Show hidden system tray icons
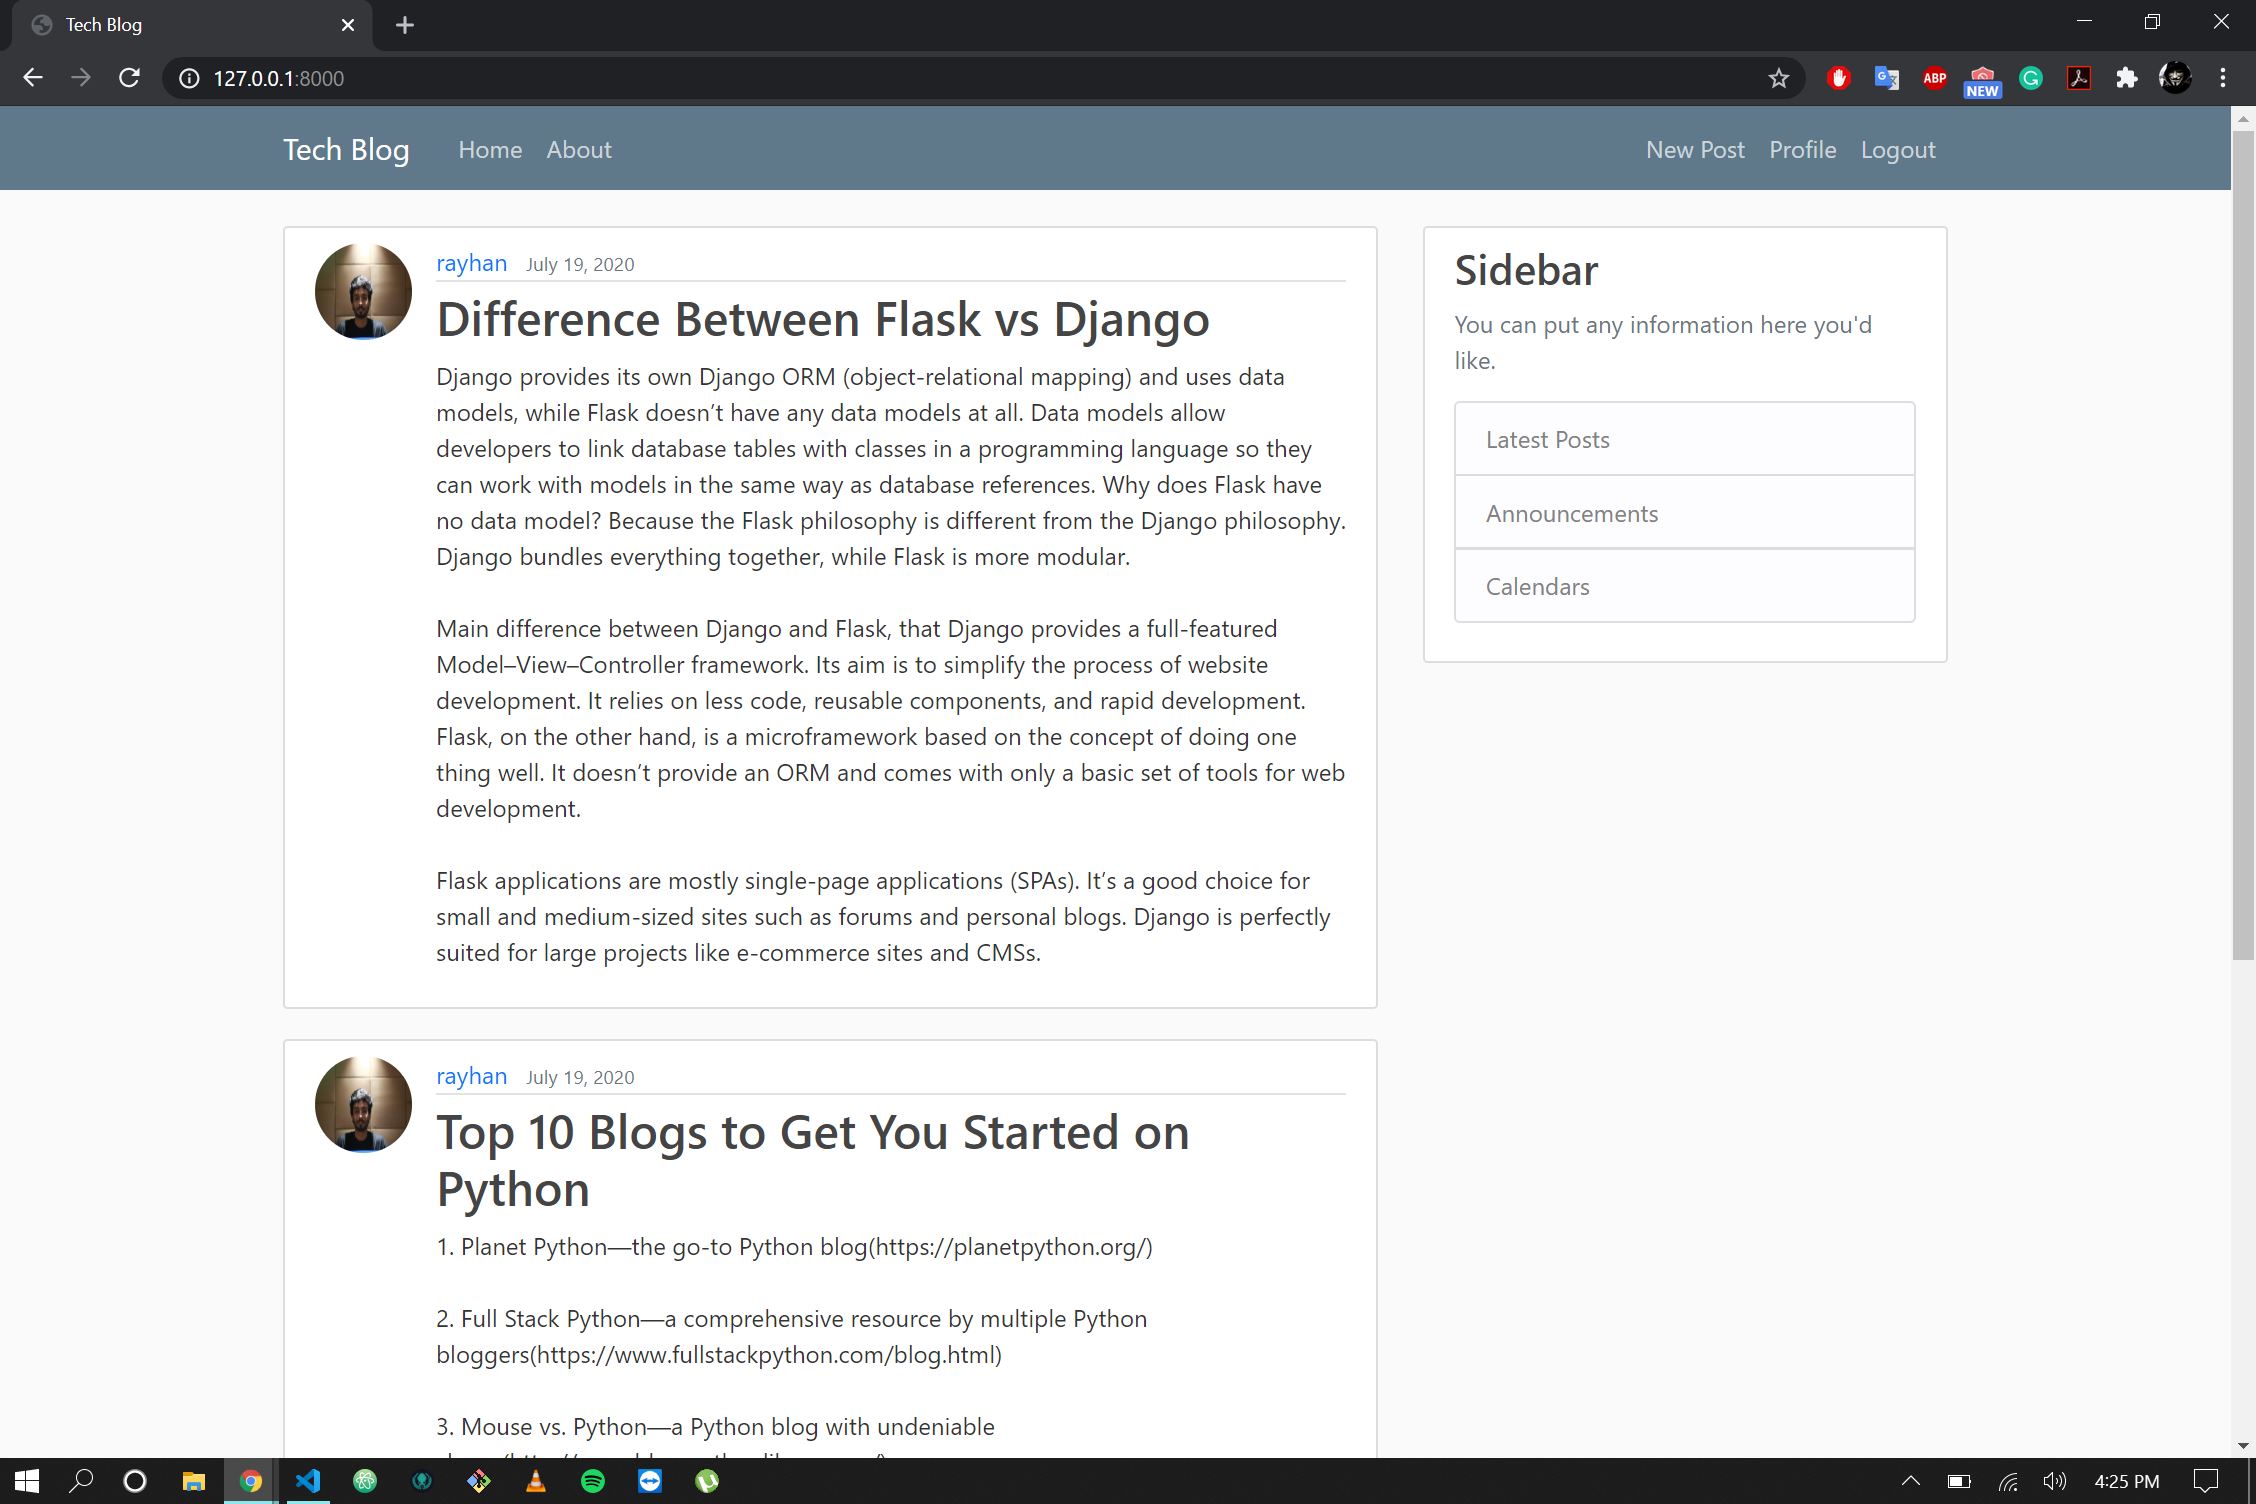Image resolution: width=2256 pixels, height=1504 pixels. click(x=1910, y=1481)
